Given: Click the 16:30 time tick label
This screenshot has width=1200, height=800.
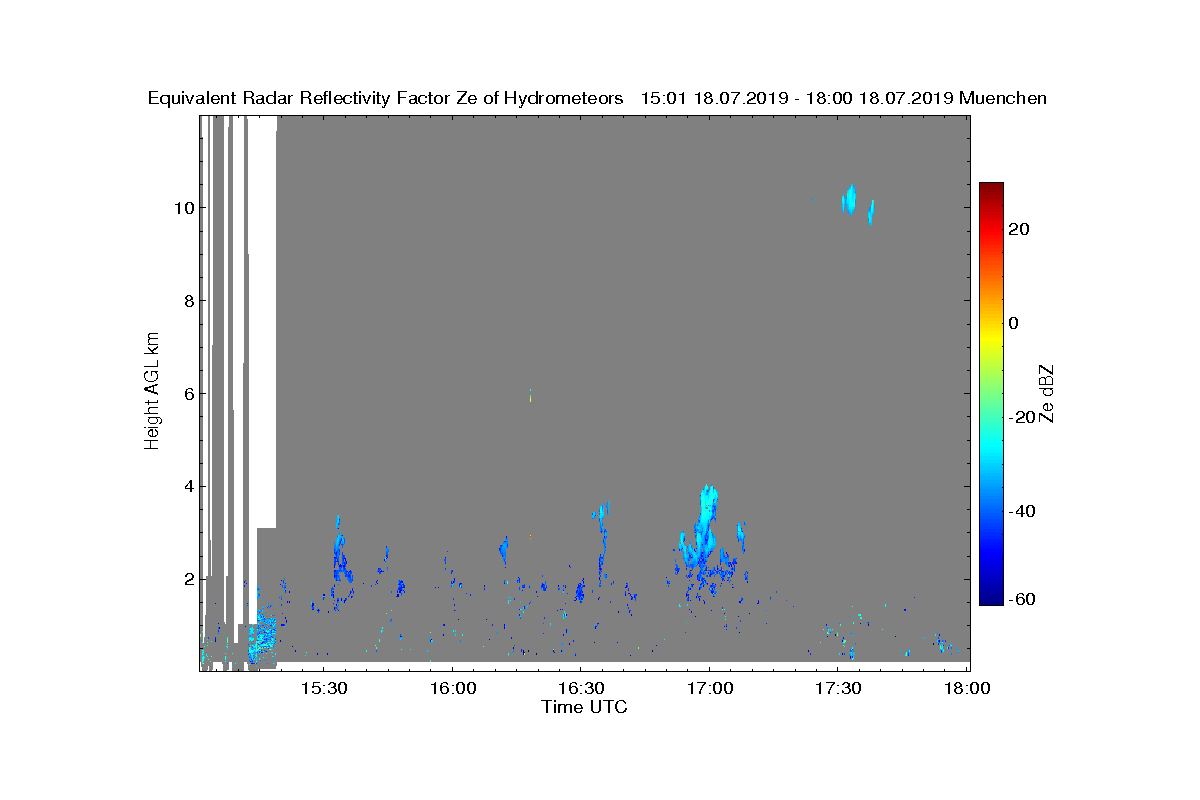Looking at the screenshot, I should pyautogui.click(x=580, y=688).
